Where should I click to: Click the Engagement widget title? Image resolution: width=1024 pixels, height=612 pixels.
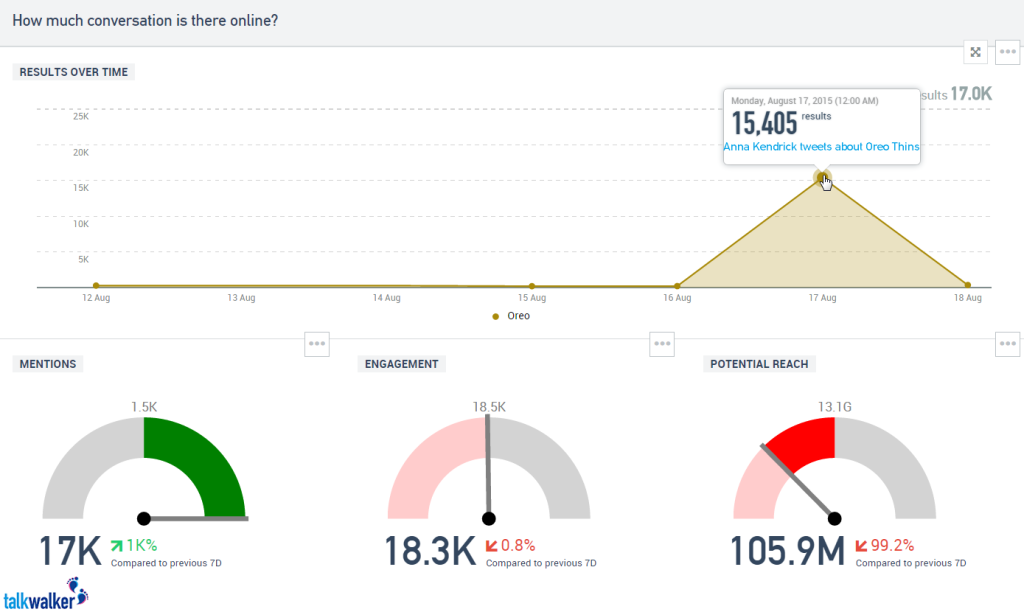(x=402, y=364)
